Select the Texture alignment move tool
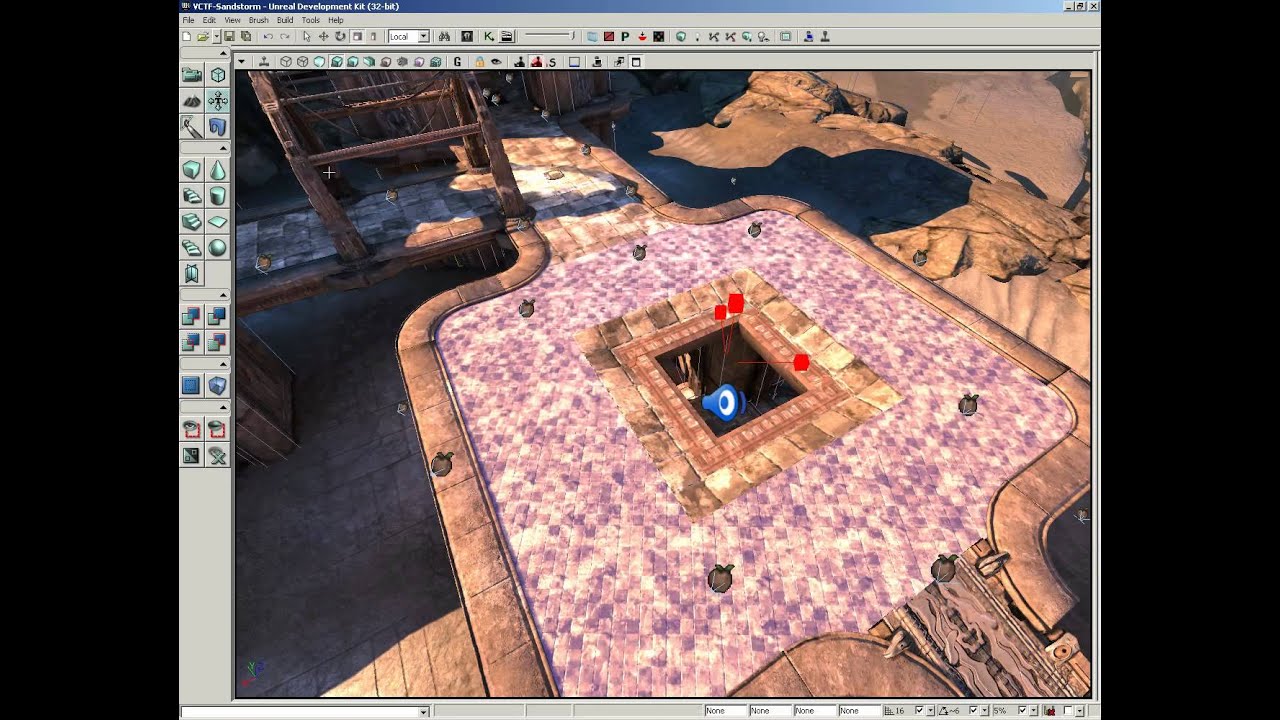 [x=217, y=101]
